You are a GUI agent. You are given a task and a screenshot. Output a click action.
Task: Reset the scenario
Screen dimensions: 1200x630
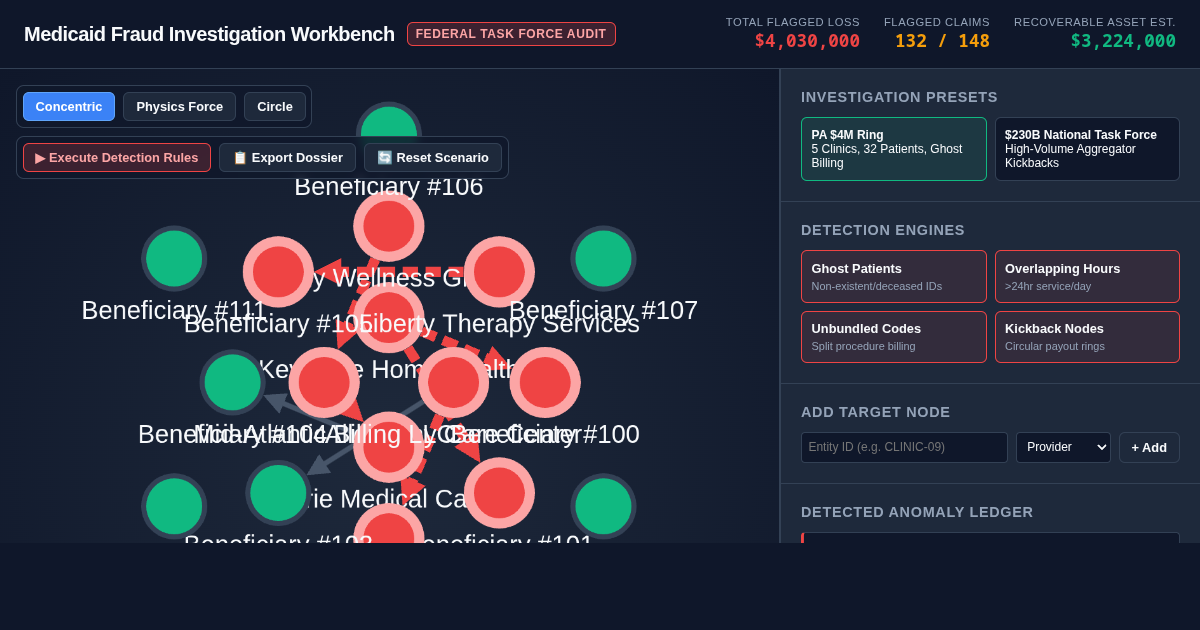click(433, 158)
